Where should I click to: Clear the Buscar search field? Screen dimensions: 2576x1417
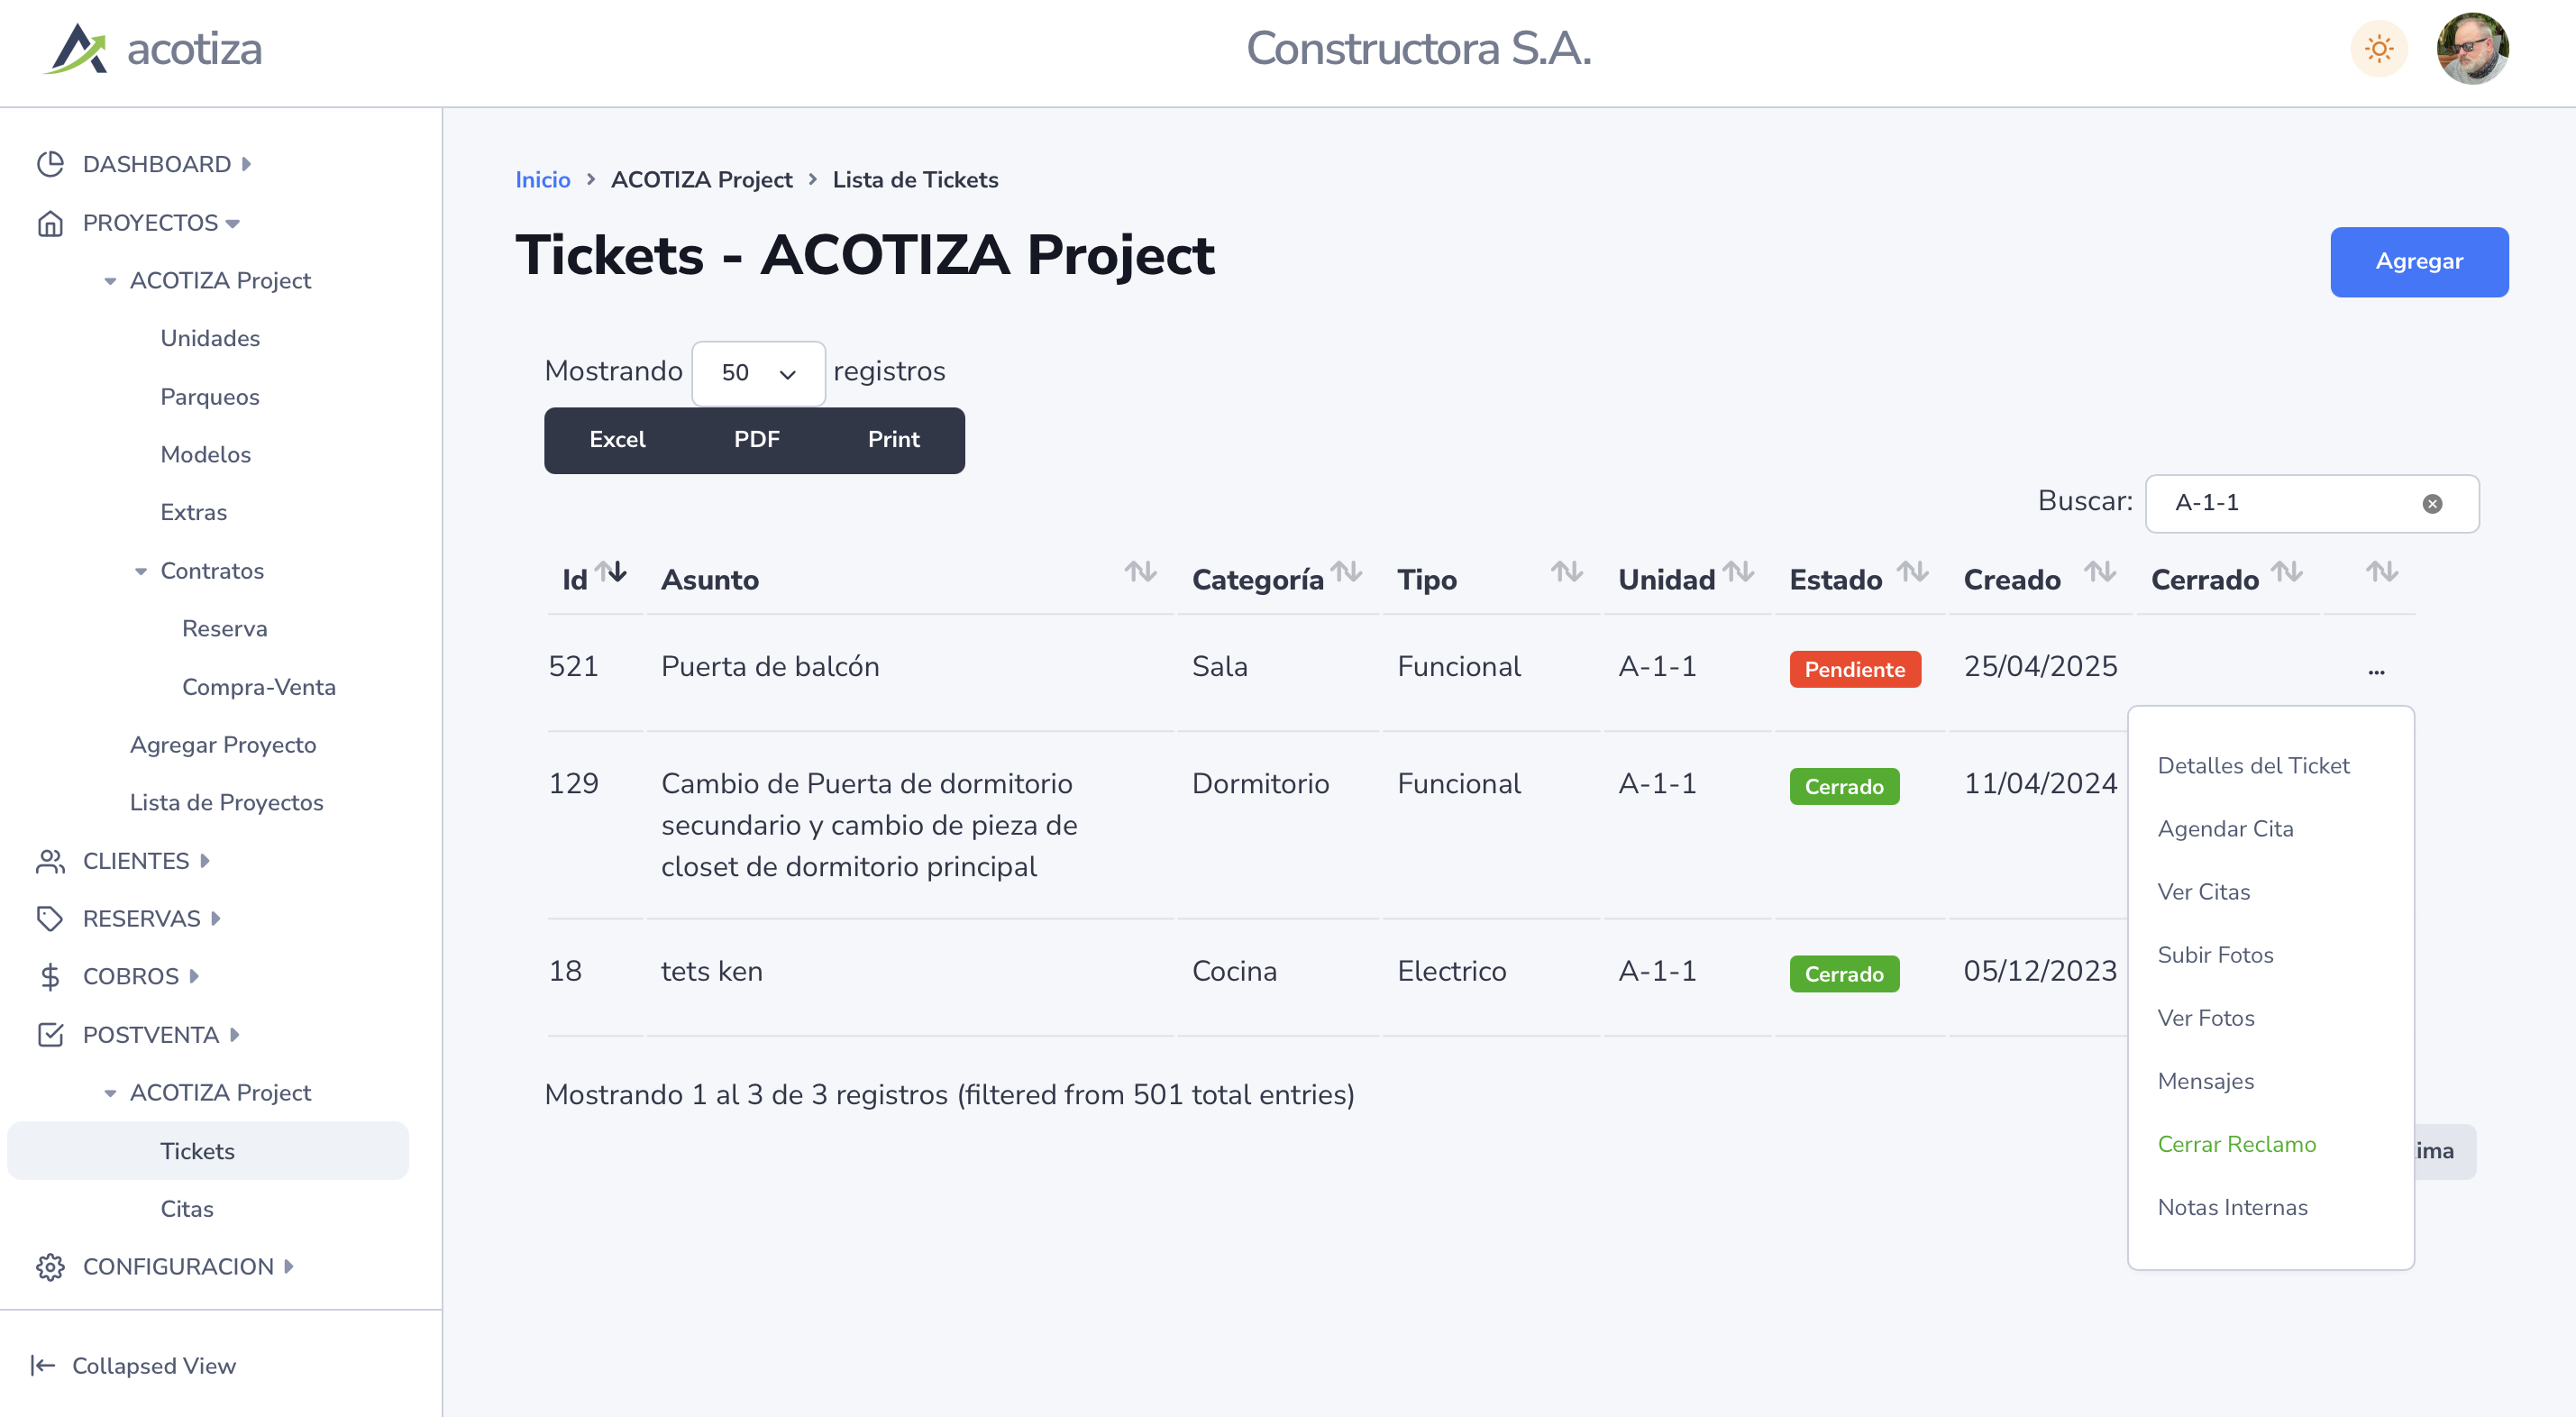(2432, 504)
